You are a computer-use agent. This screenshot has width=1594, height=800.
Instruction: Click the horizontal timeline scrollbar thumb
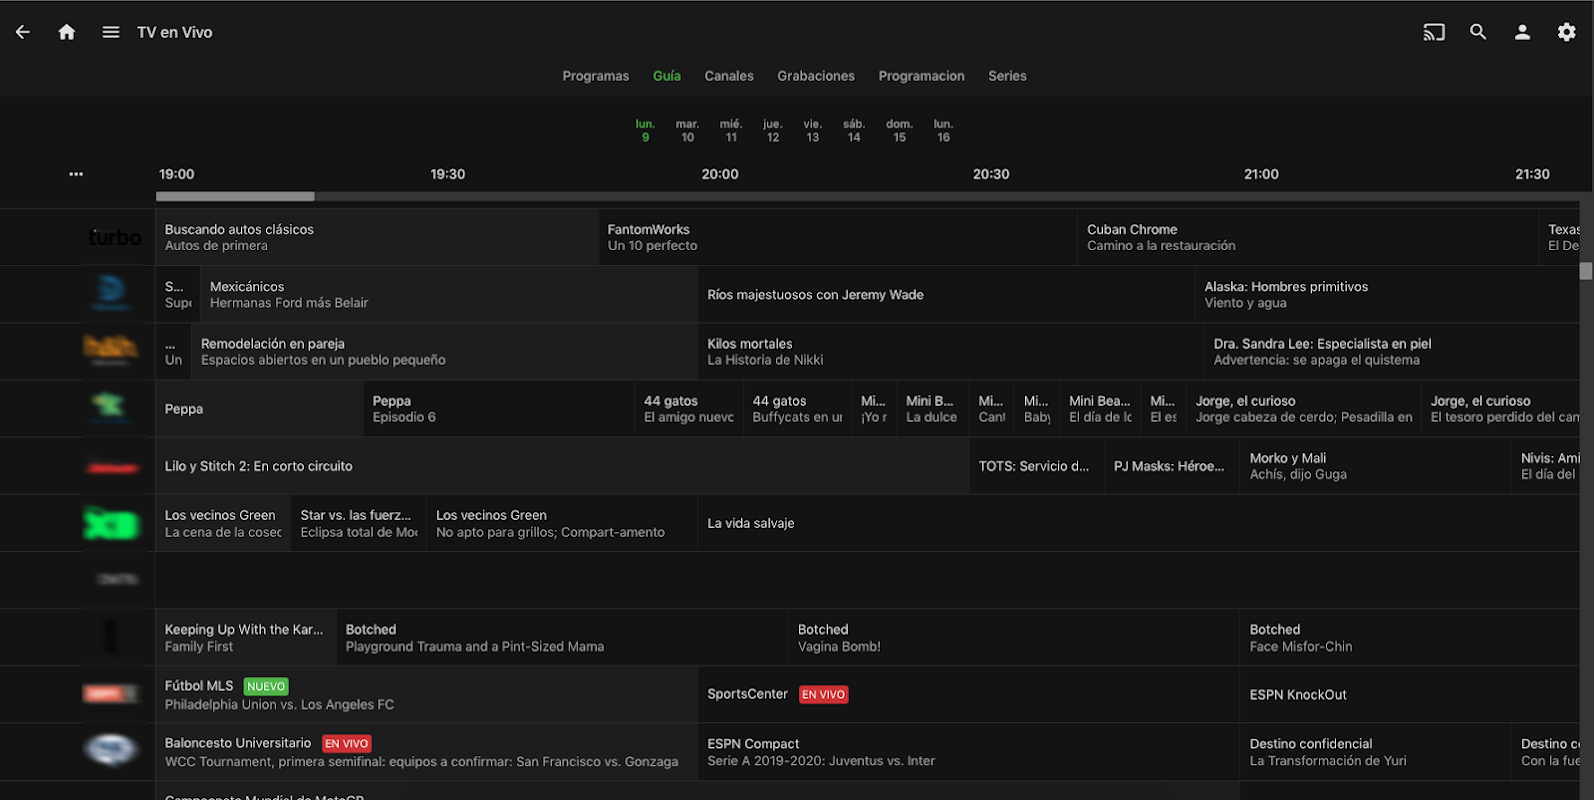click(235, 197)
